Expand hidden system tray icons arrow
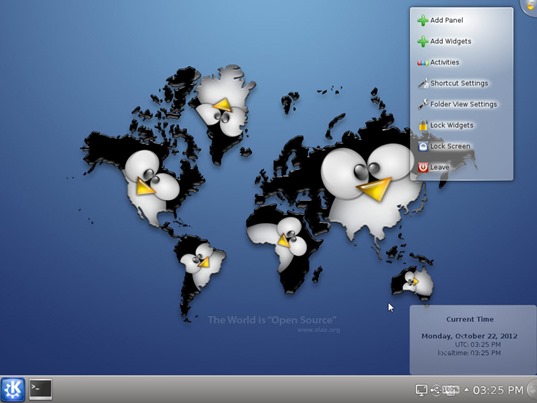Viewport: 537px width, 403px height. (x=466, y=390)
